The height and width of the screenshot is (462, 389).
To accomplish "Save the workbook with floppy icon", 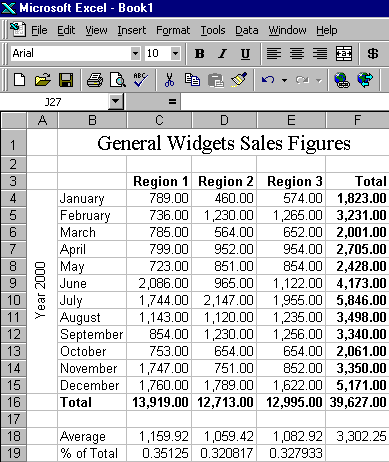I will click(66, 80).
